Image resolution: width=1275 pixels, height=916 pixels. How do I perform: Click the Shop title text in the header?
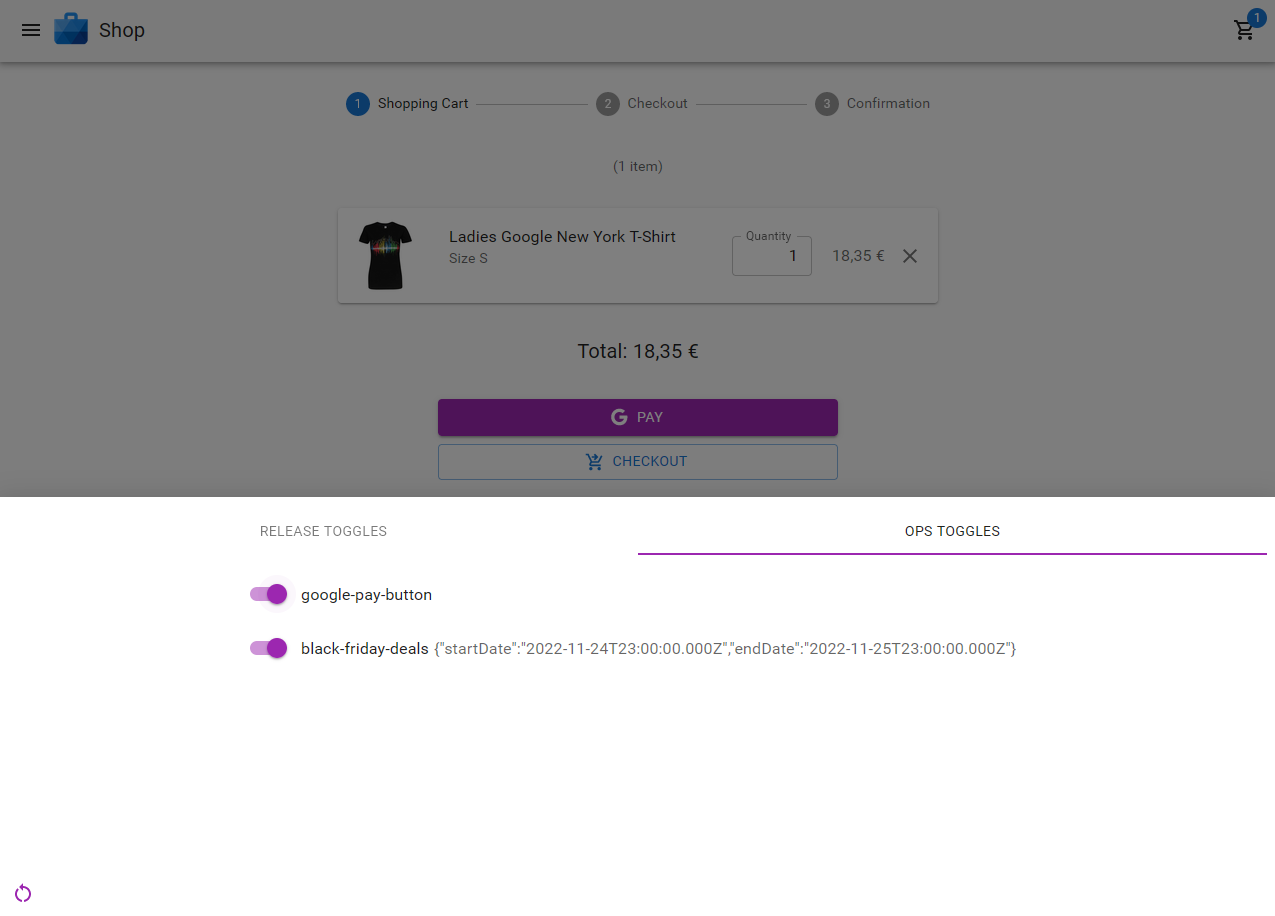pyautogui.click(x=122, y=30)
